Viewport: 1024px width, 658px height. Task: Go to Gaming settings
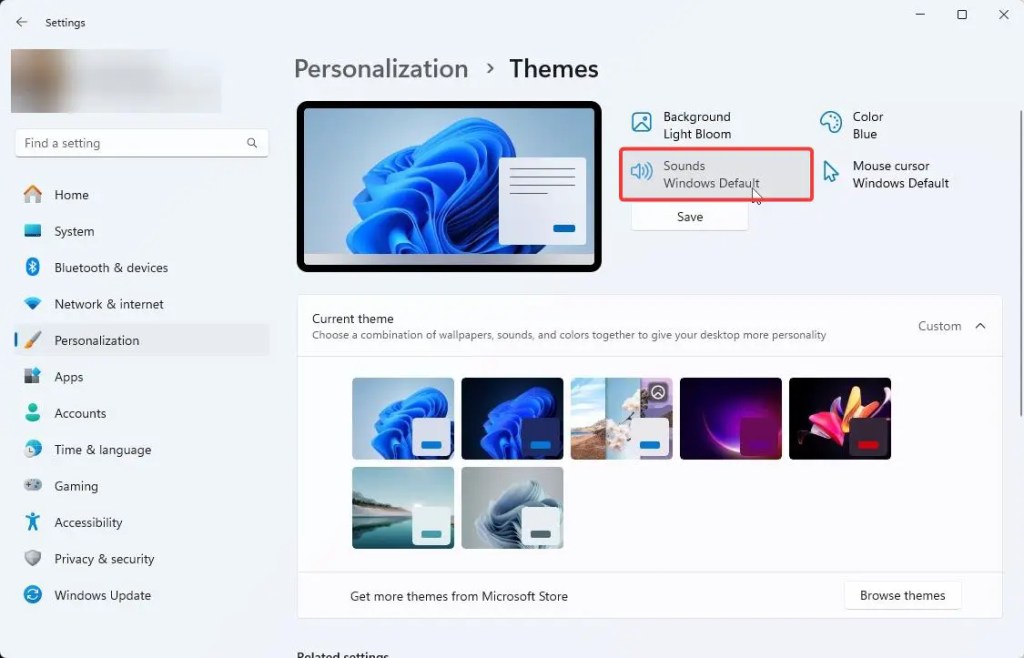click(142, 486)
